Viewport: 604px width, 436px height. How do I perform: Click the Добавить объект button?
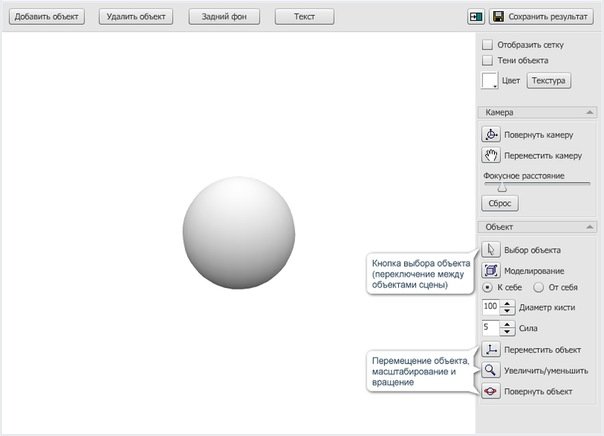tap(47, 17)
